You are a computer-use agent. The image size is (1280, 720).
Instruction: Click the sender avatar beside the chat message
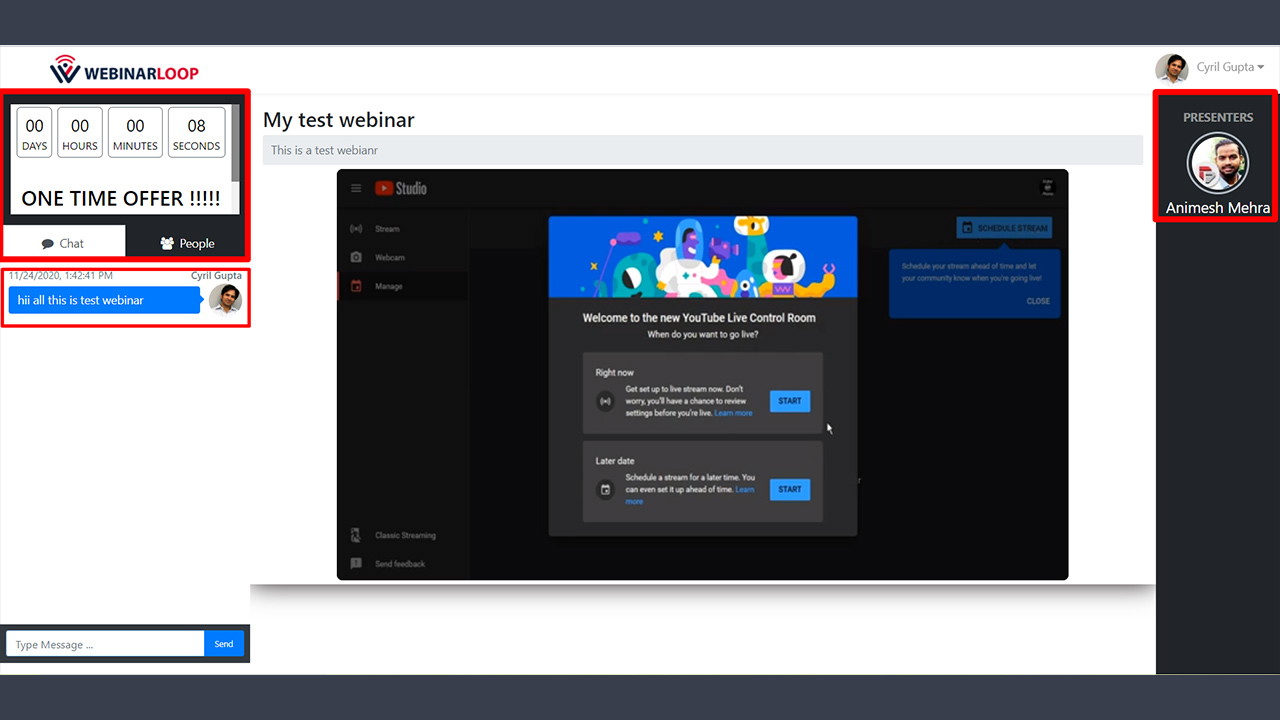pyautogui.click(x=225, y=299)
